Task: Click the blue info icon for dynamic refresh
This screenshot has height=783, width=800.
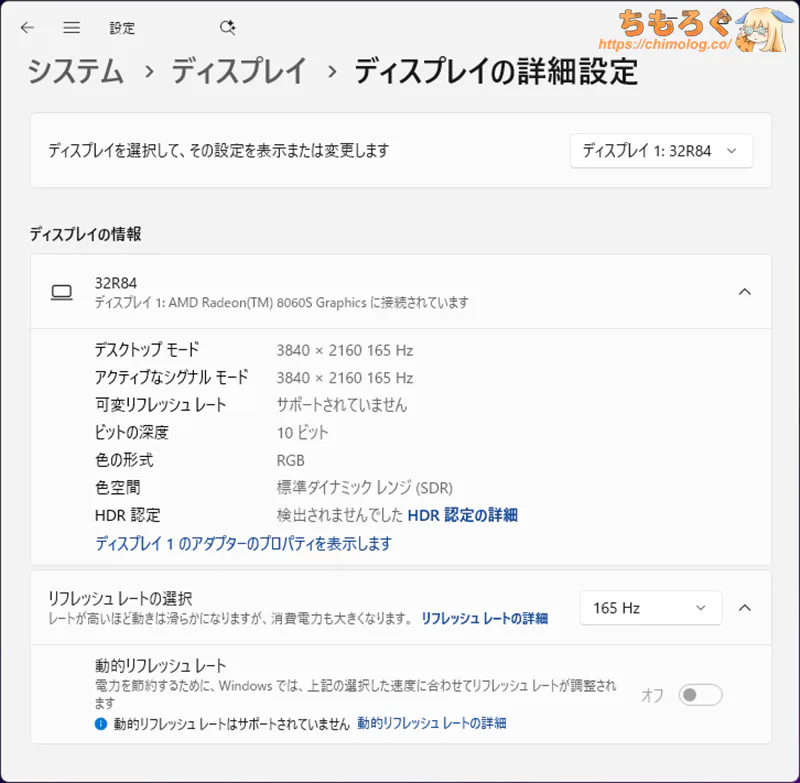Action: [100, 723]
